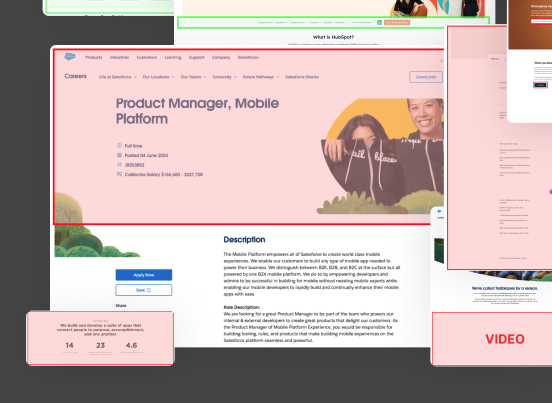Expand the Our Teams dropdown
The image size is (552, 403).
(193, 77)
